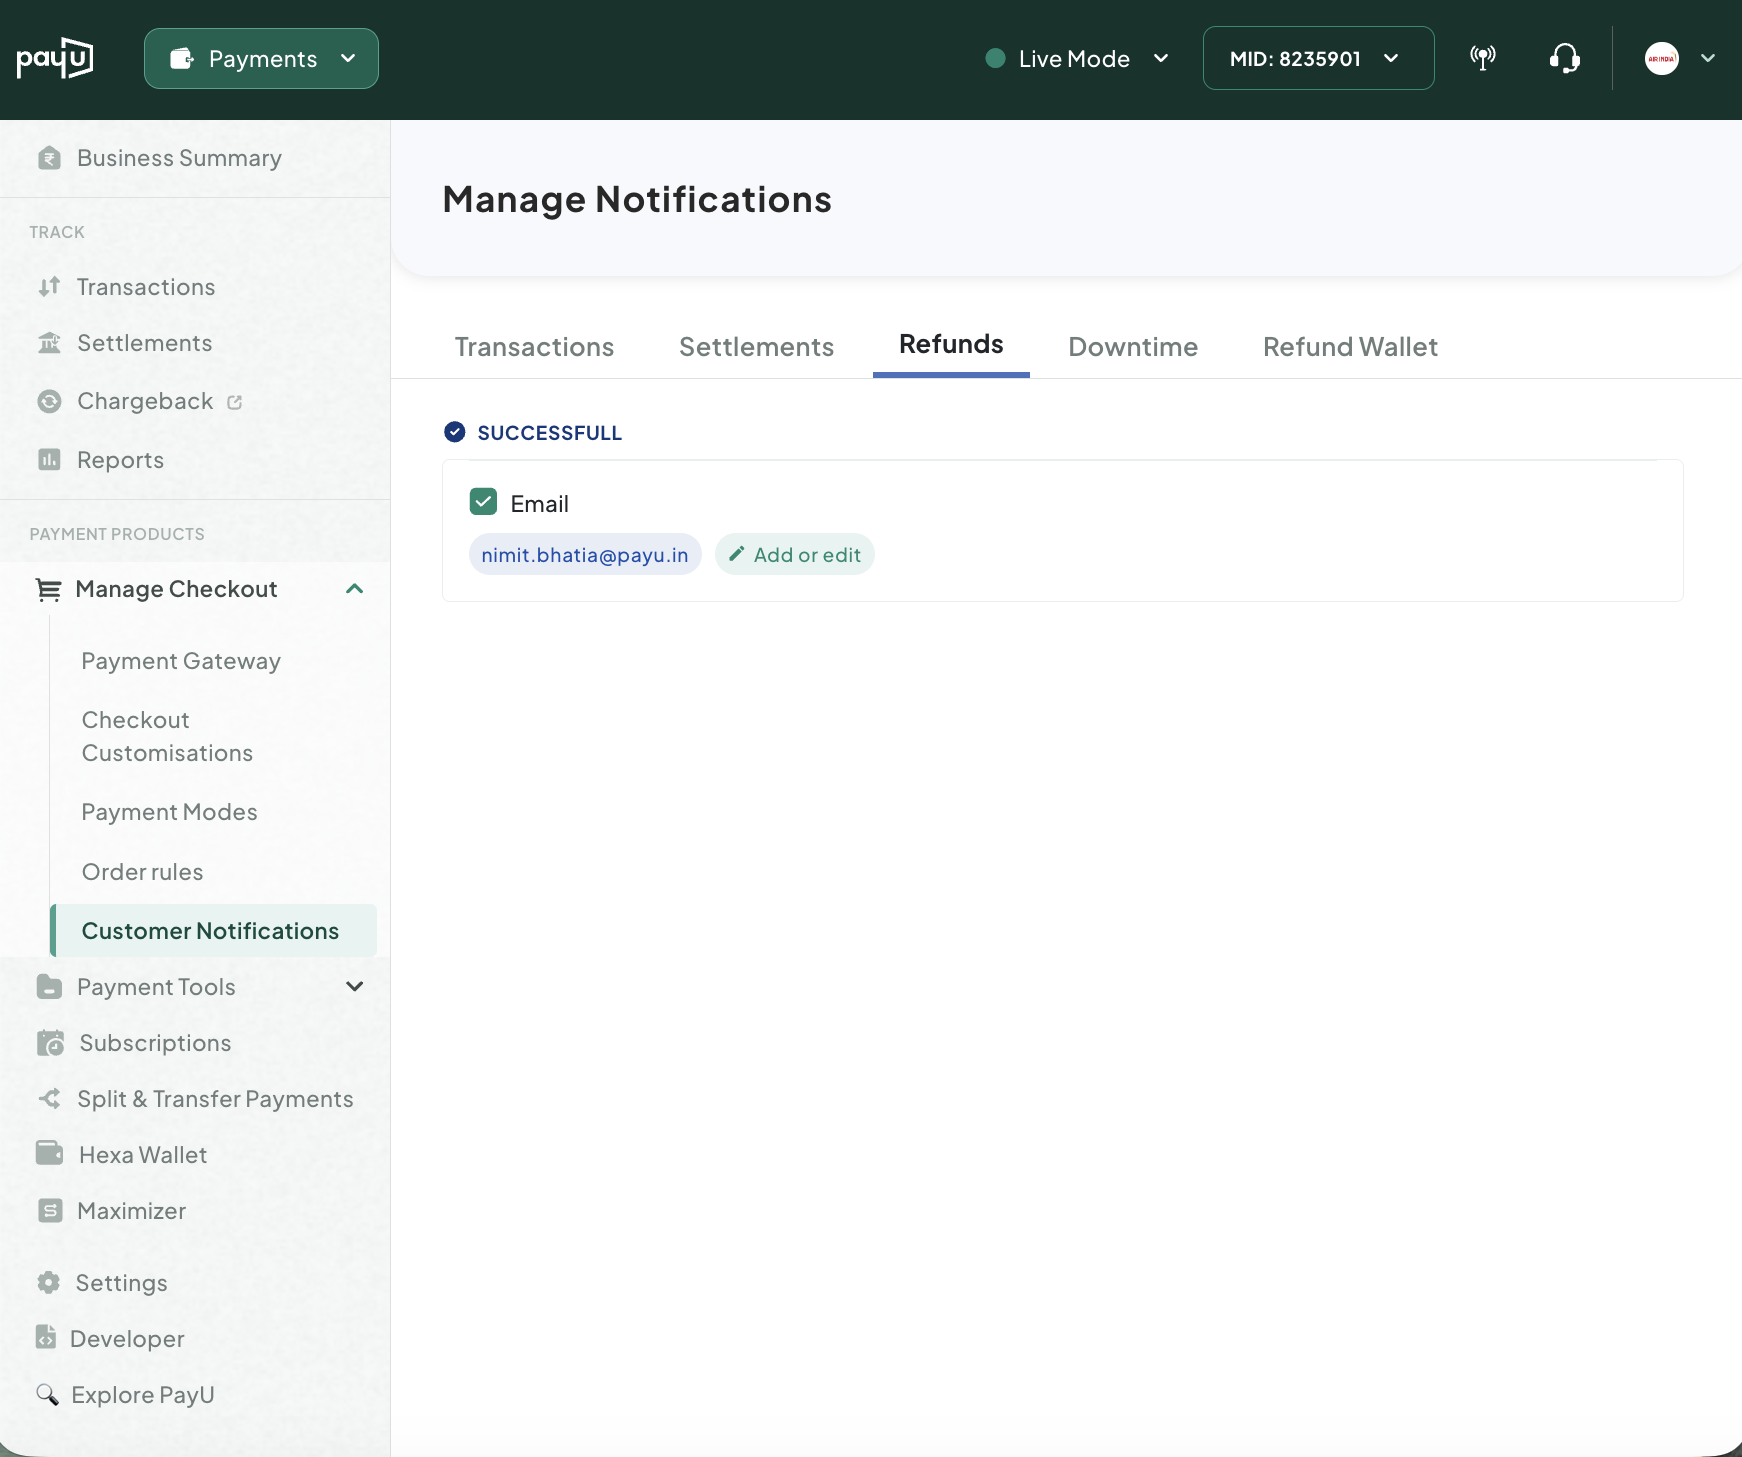Click the Settlements bank icon

point(49,343)
